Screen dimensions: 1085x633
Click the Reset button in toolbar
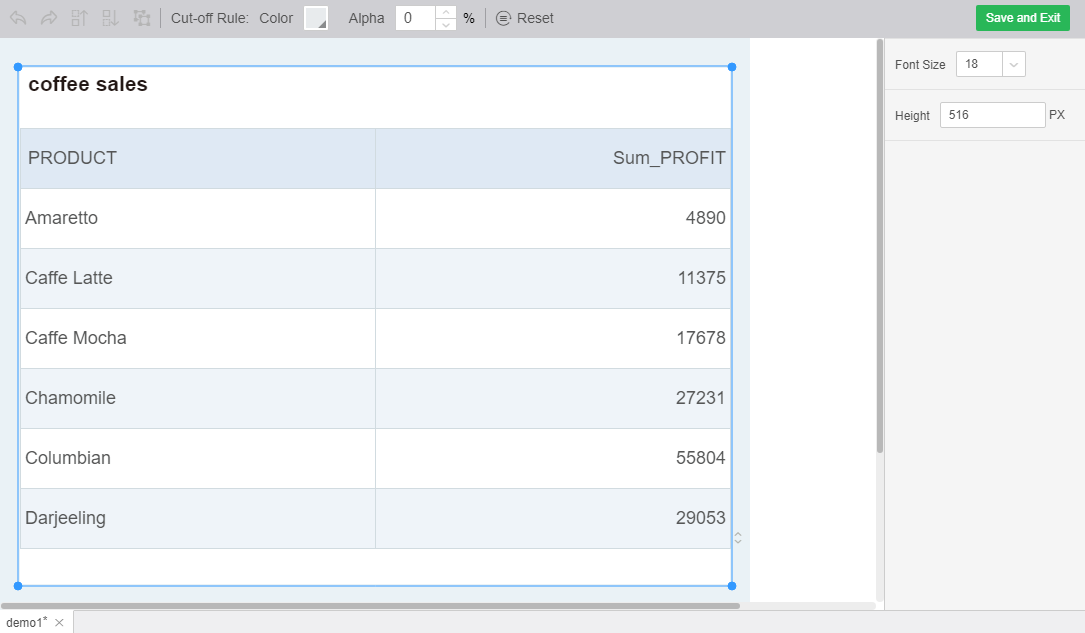coord(525,18)
